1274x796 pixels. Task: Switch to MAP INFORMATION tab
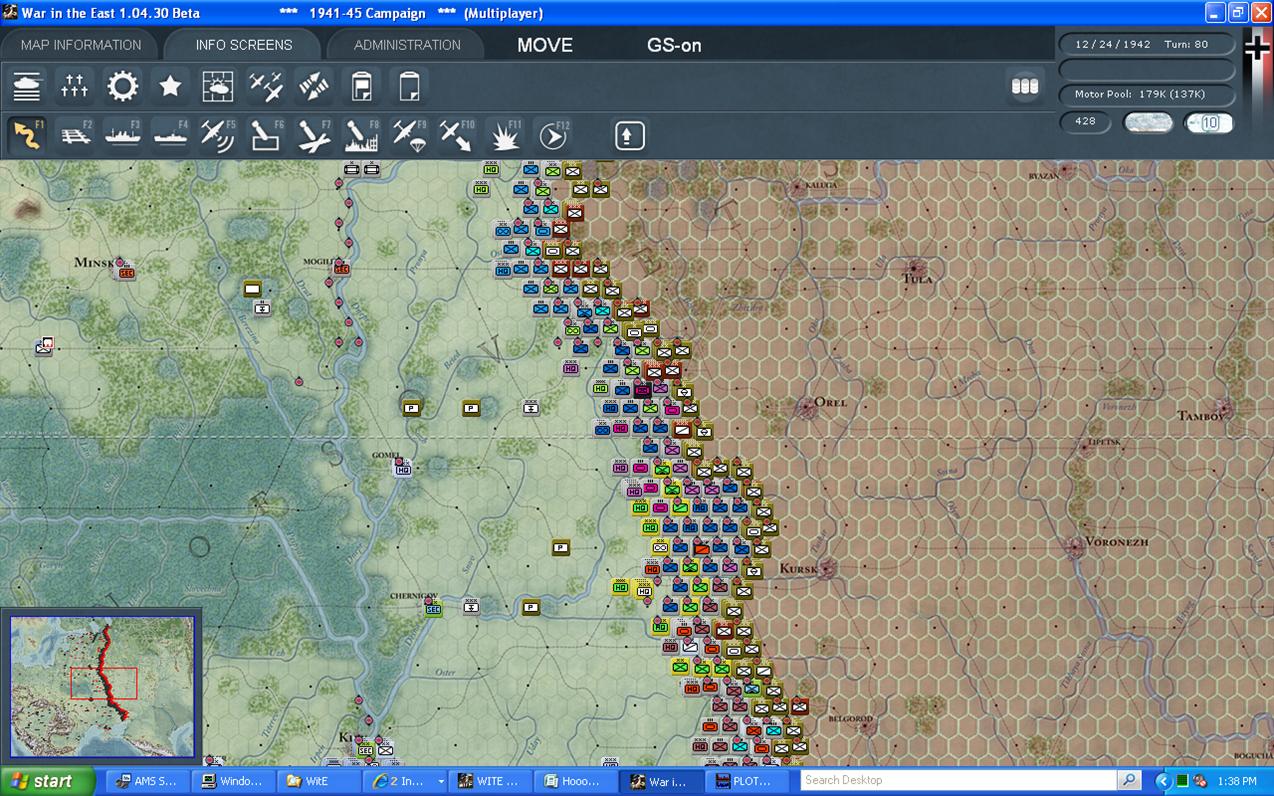click(81, 45)
